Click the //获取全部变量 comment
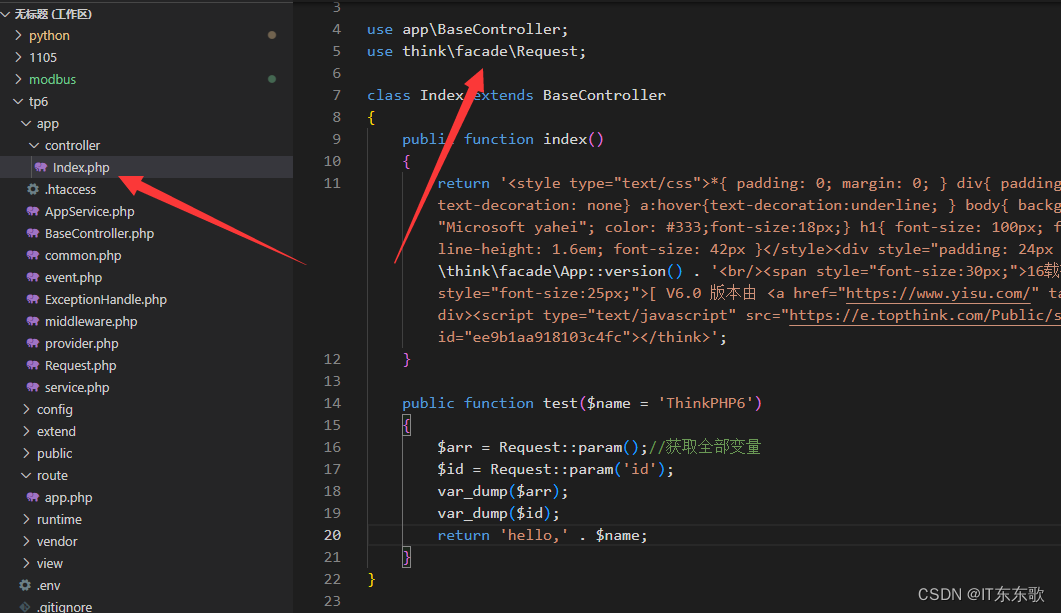The height and width of the screenshot is (613, 1061). [704, 447]
